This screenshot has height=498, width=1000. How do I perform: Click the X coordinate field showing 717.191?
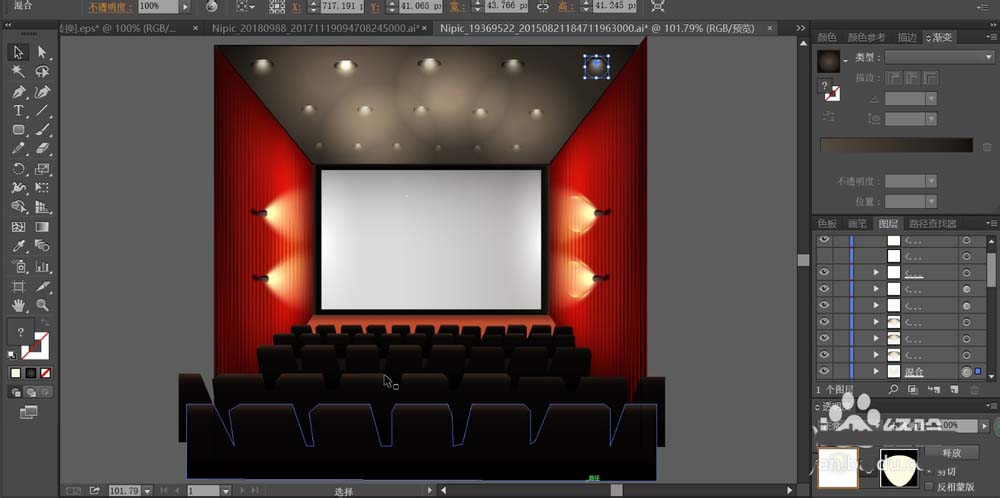click(x=341, y=6)
